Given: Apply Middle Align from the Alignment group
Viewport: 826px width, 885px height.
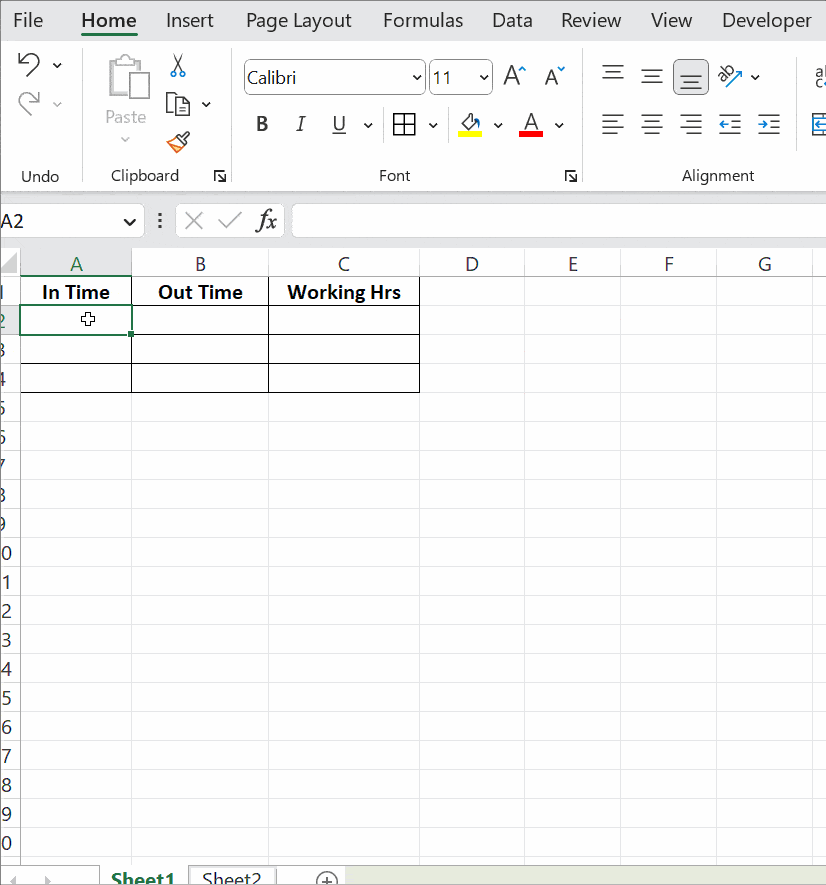Looking at the screenshot, I should pos(690,77).
